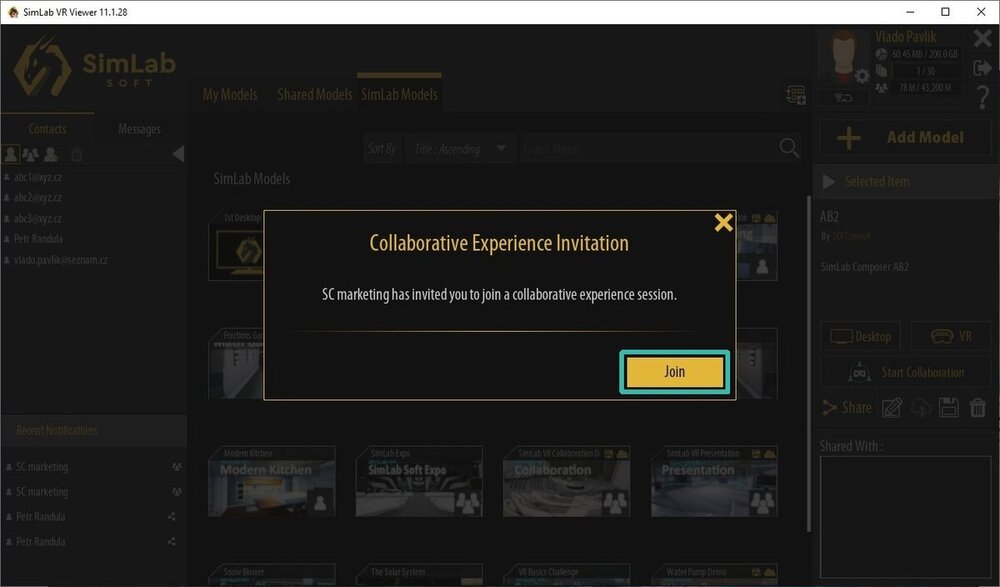Edit the AB2 model with the pencil icon
This screenshot has width=1000, height=587.
tap(891, 407)
